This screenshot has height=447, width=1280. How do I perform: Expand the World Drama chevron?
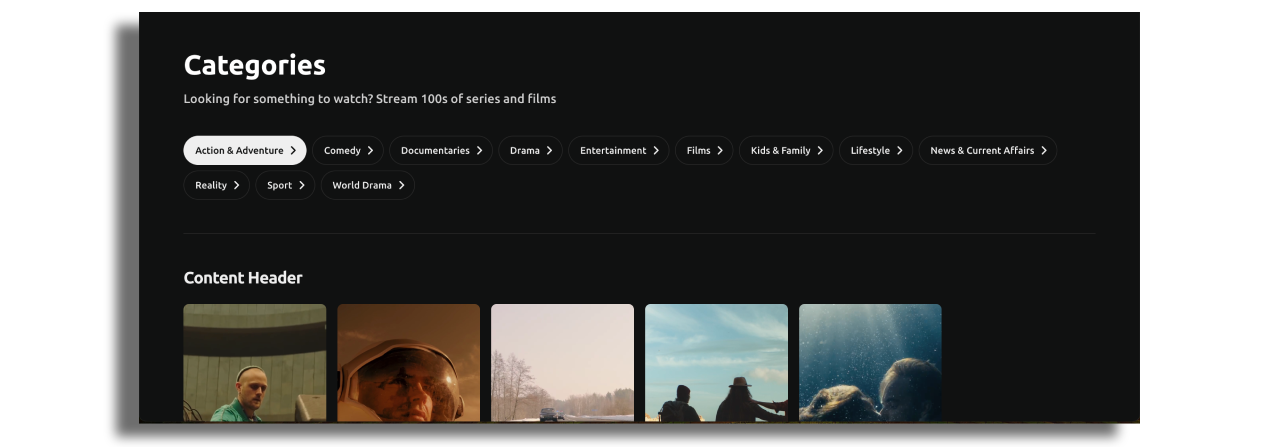pyautogui.click(x=402, y=185)
